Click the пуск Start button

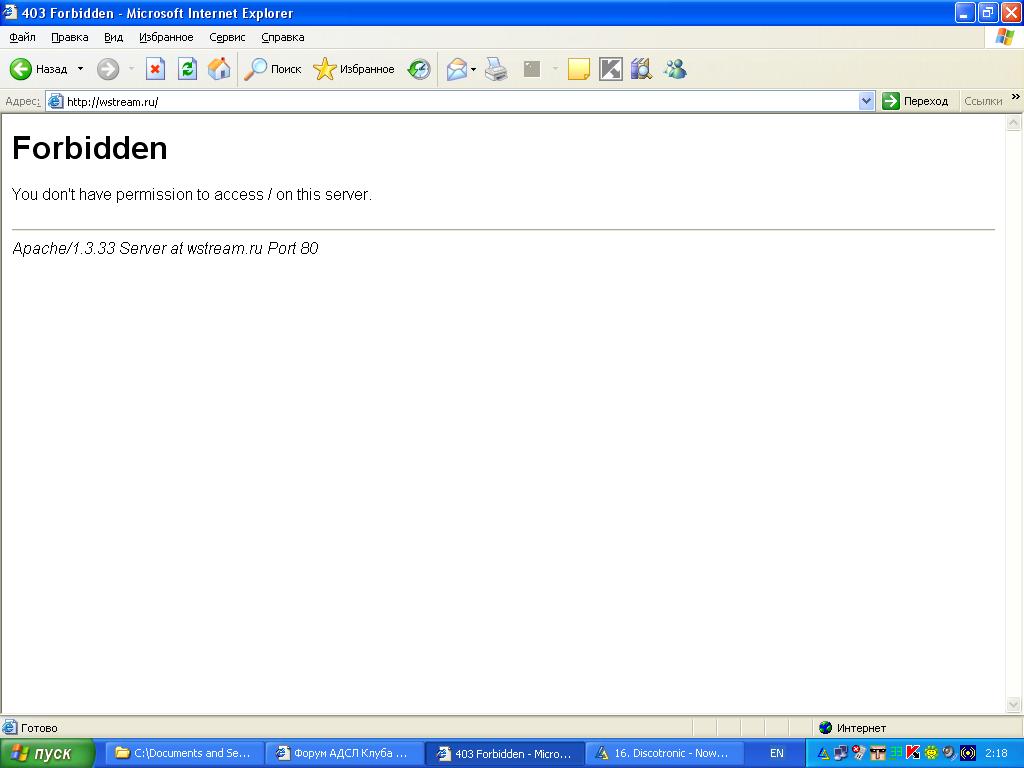[47, 753]
